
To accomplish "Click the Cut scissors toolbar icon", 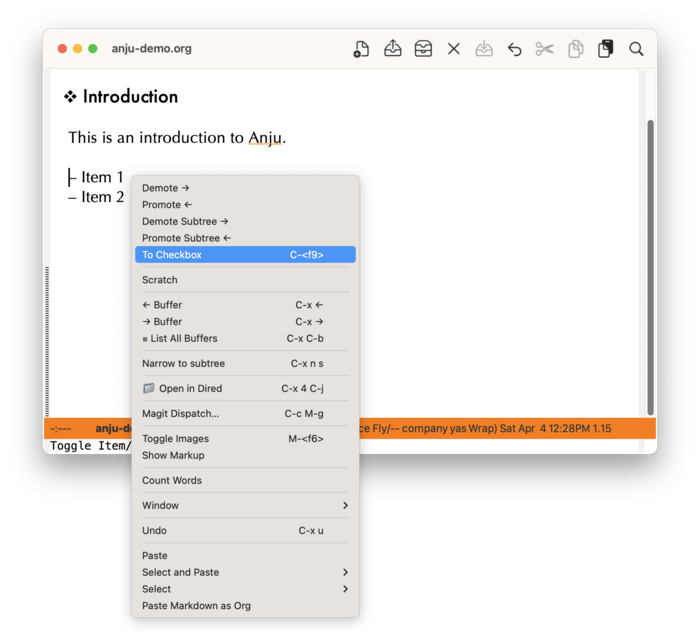I will click(545, 49).
